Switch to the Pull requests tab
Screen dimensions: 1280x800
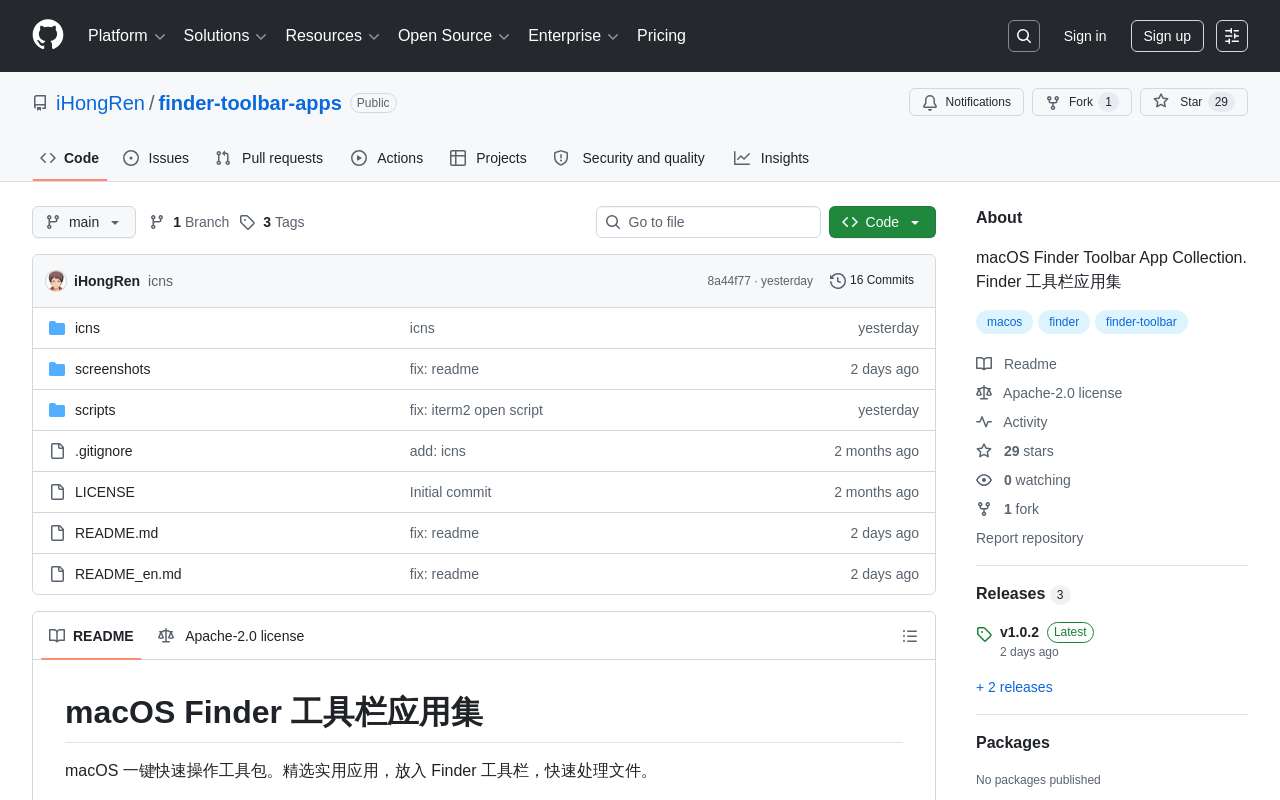tap(281, 158)
